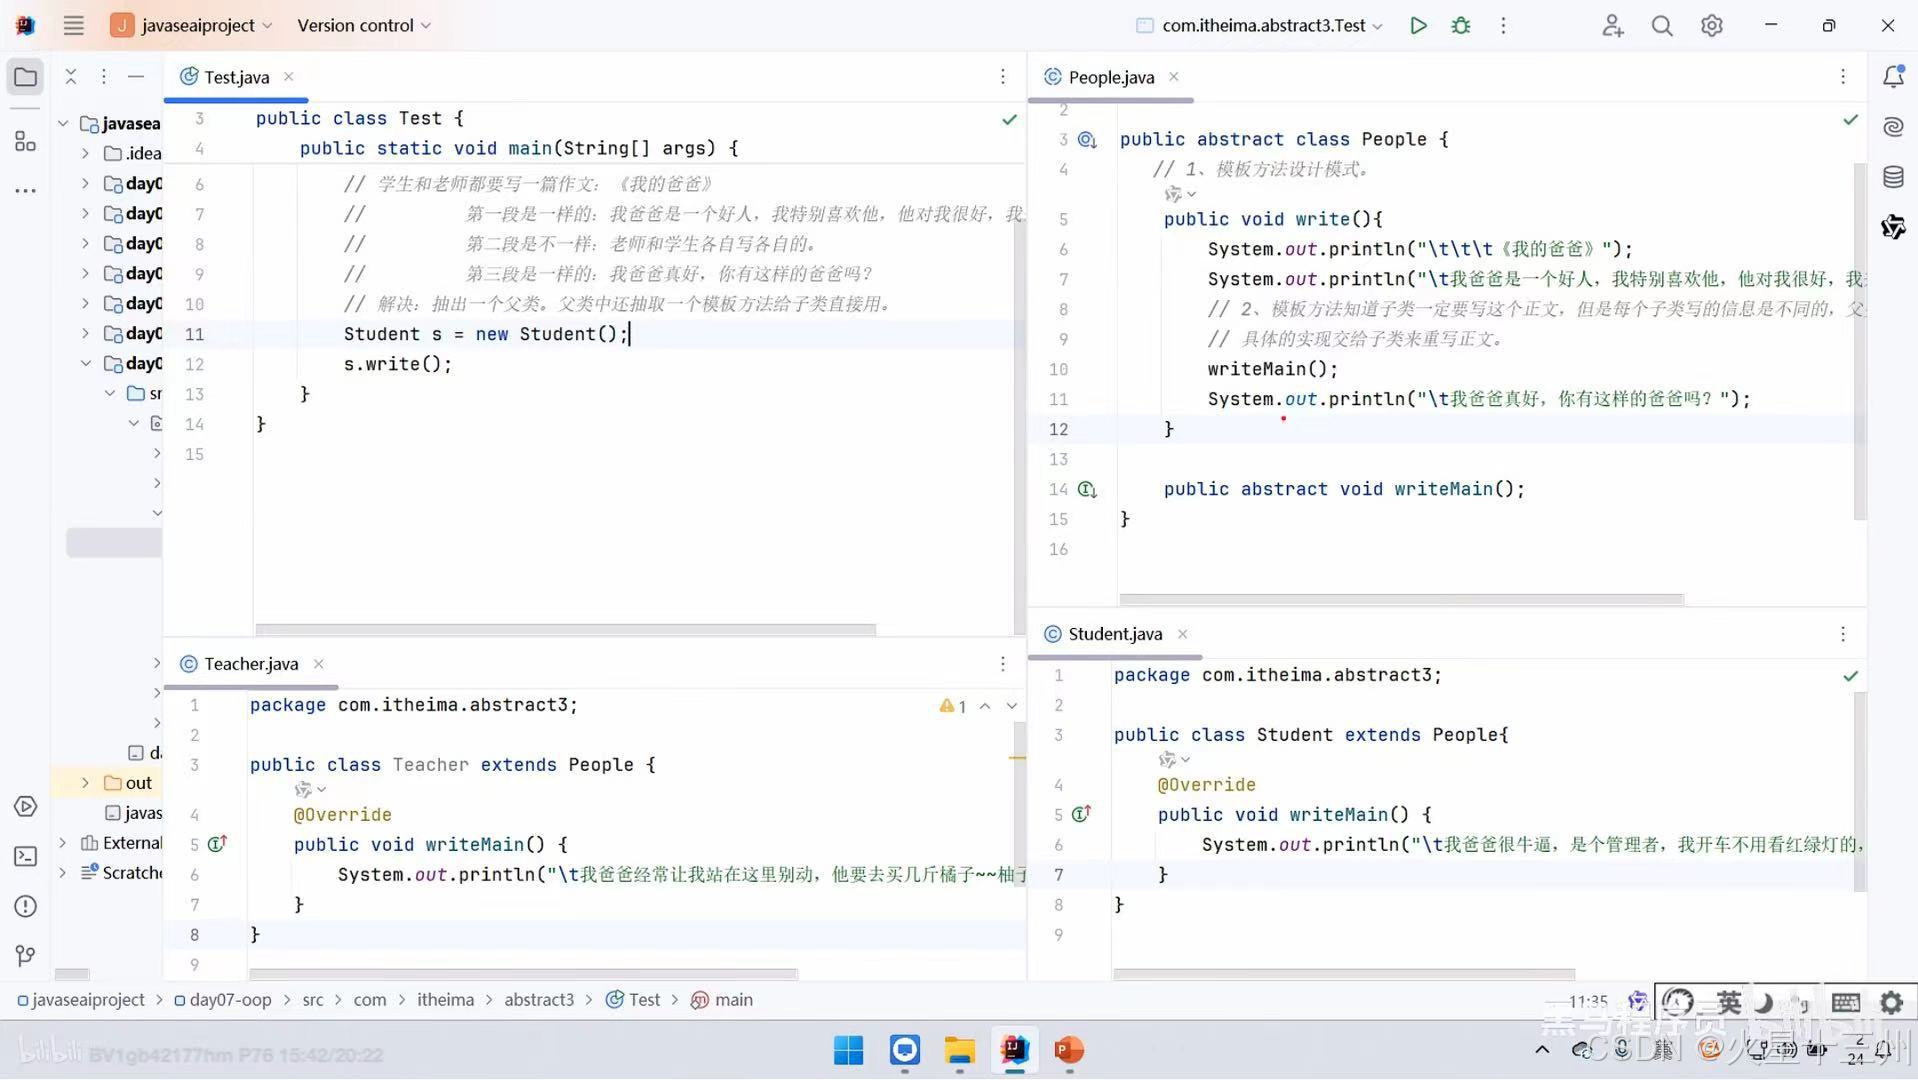Open the IDE Settings gear icon
Screen dimensions: 1918x1080
coord(1711,25)
